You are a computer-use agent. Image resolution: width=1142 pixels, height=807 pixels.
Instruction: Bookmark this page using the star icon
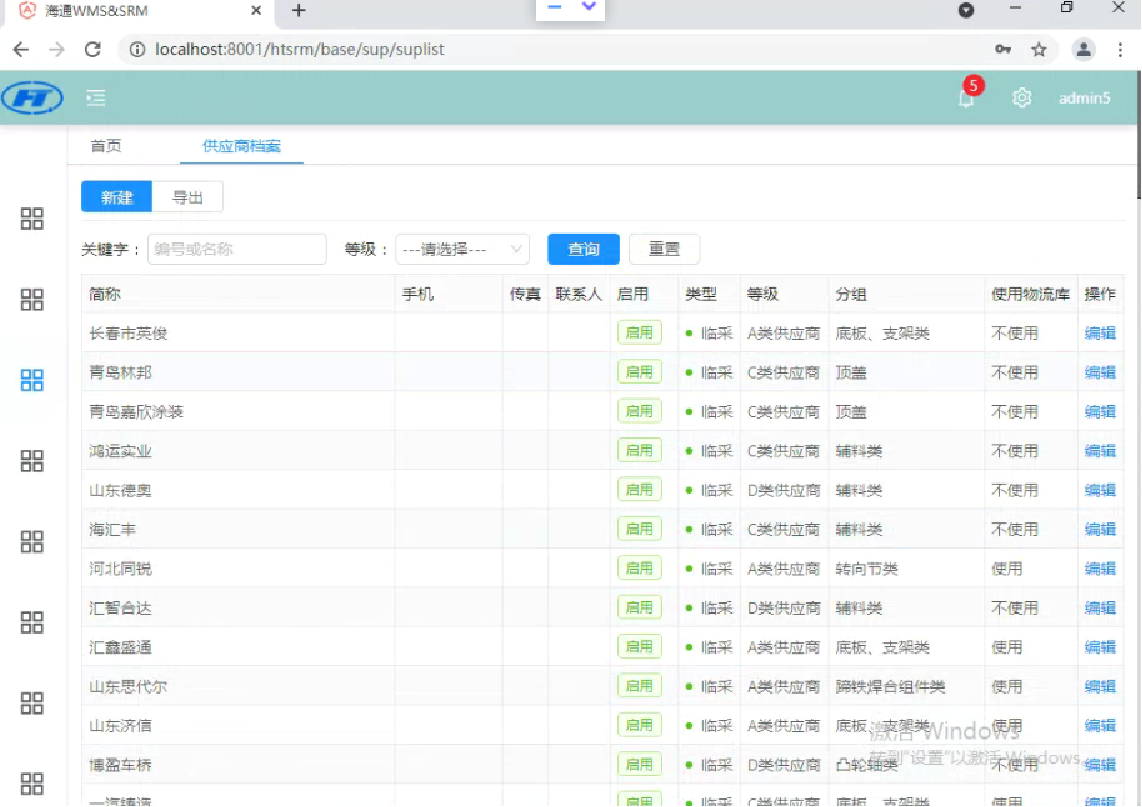tap(1039, 49)
